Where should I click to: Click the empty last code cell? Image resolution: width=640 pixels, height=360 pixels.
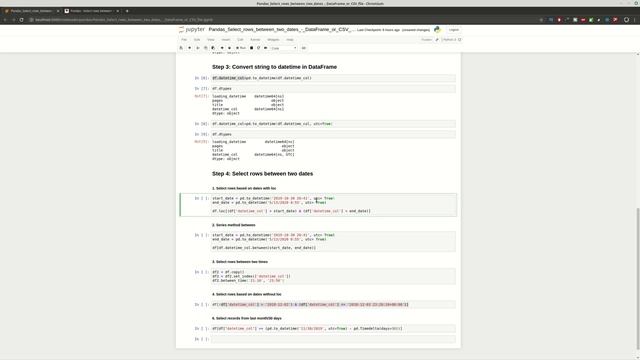click(x=333, y=339)
